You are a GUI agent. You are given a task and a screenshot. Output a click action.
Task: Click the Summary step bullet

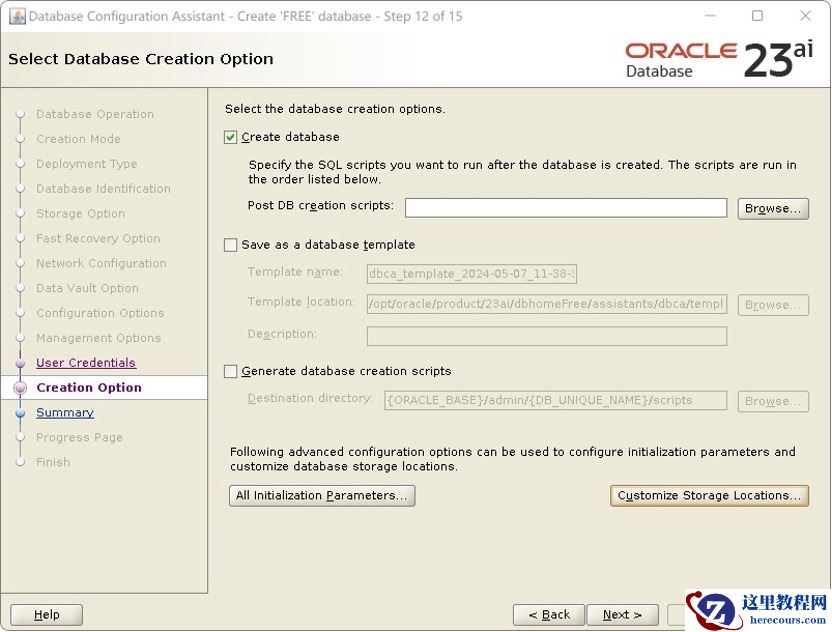(x=20, y=413)
